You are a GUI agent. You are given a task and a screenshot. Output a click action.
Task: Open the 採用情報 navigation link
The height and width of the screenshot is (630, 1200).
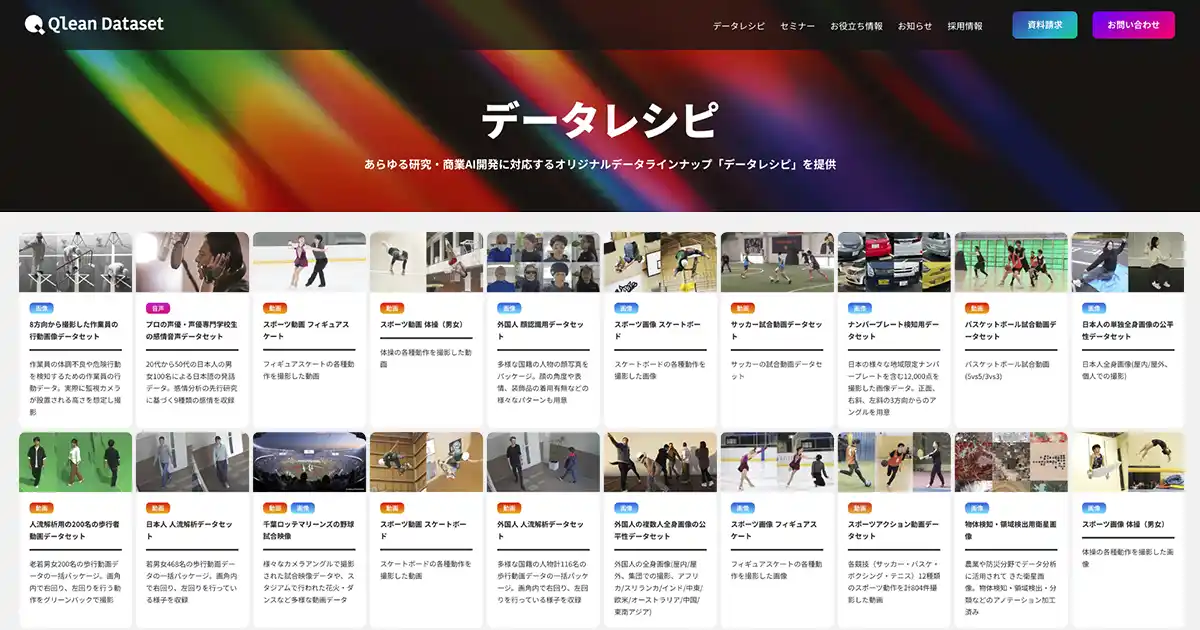point(965,26)
